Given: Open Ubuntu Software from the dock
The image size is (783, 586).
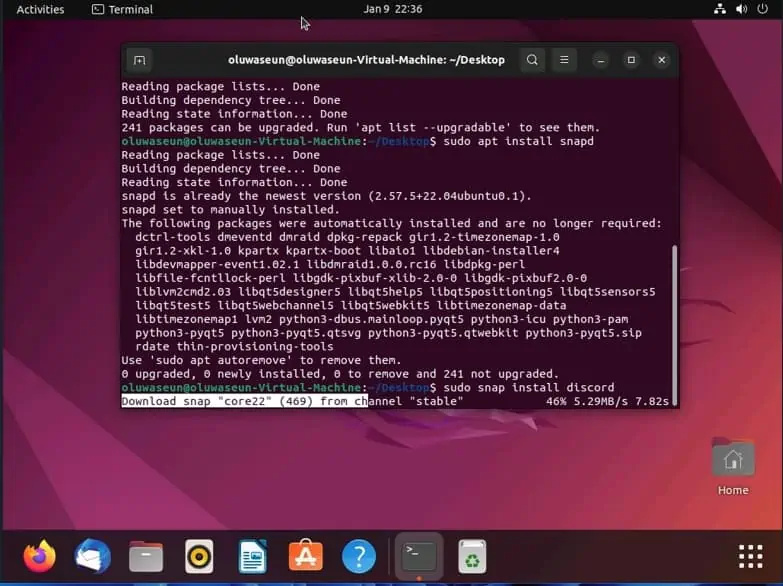Looking at the screenshot, I should 306,556.
